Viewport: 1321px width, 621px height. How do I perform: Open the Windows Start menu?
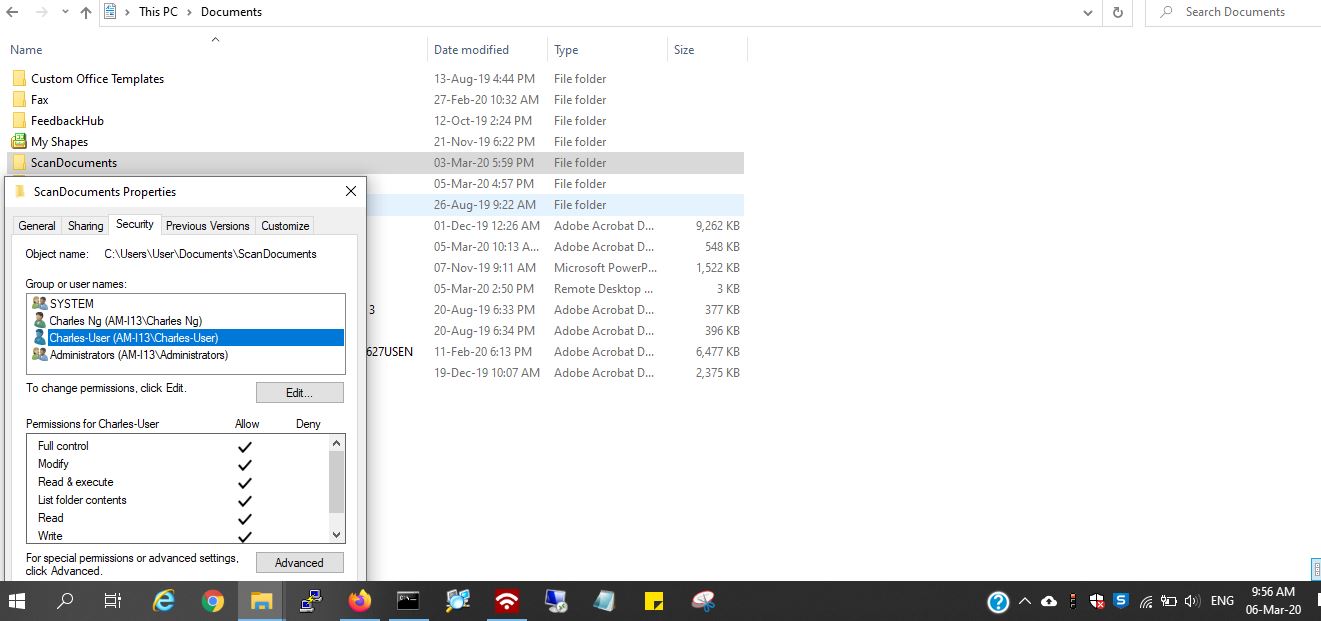coord(17,601)
